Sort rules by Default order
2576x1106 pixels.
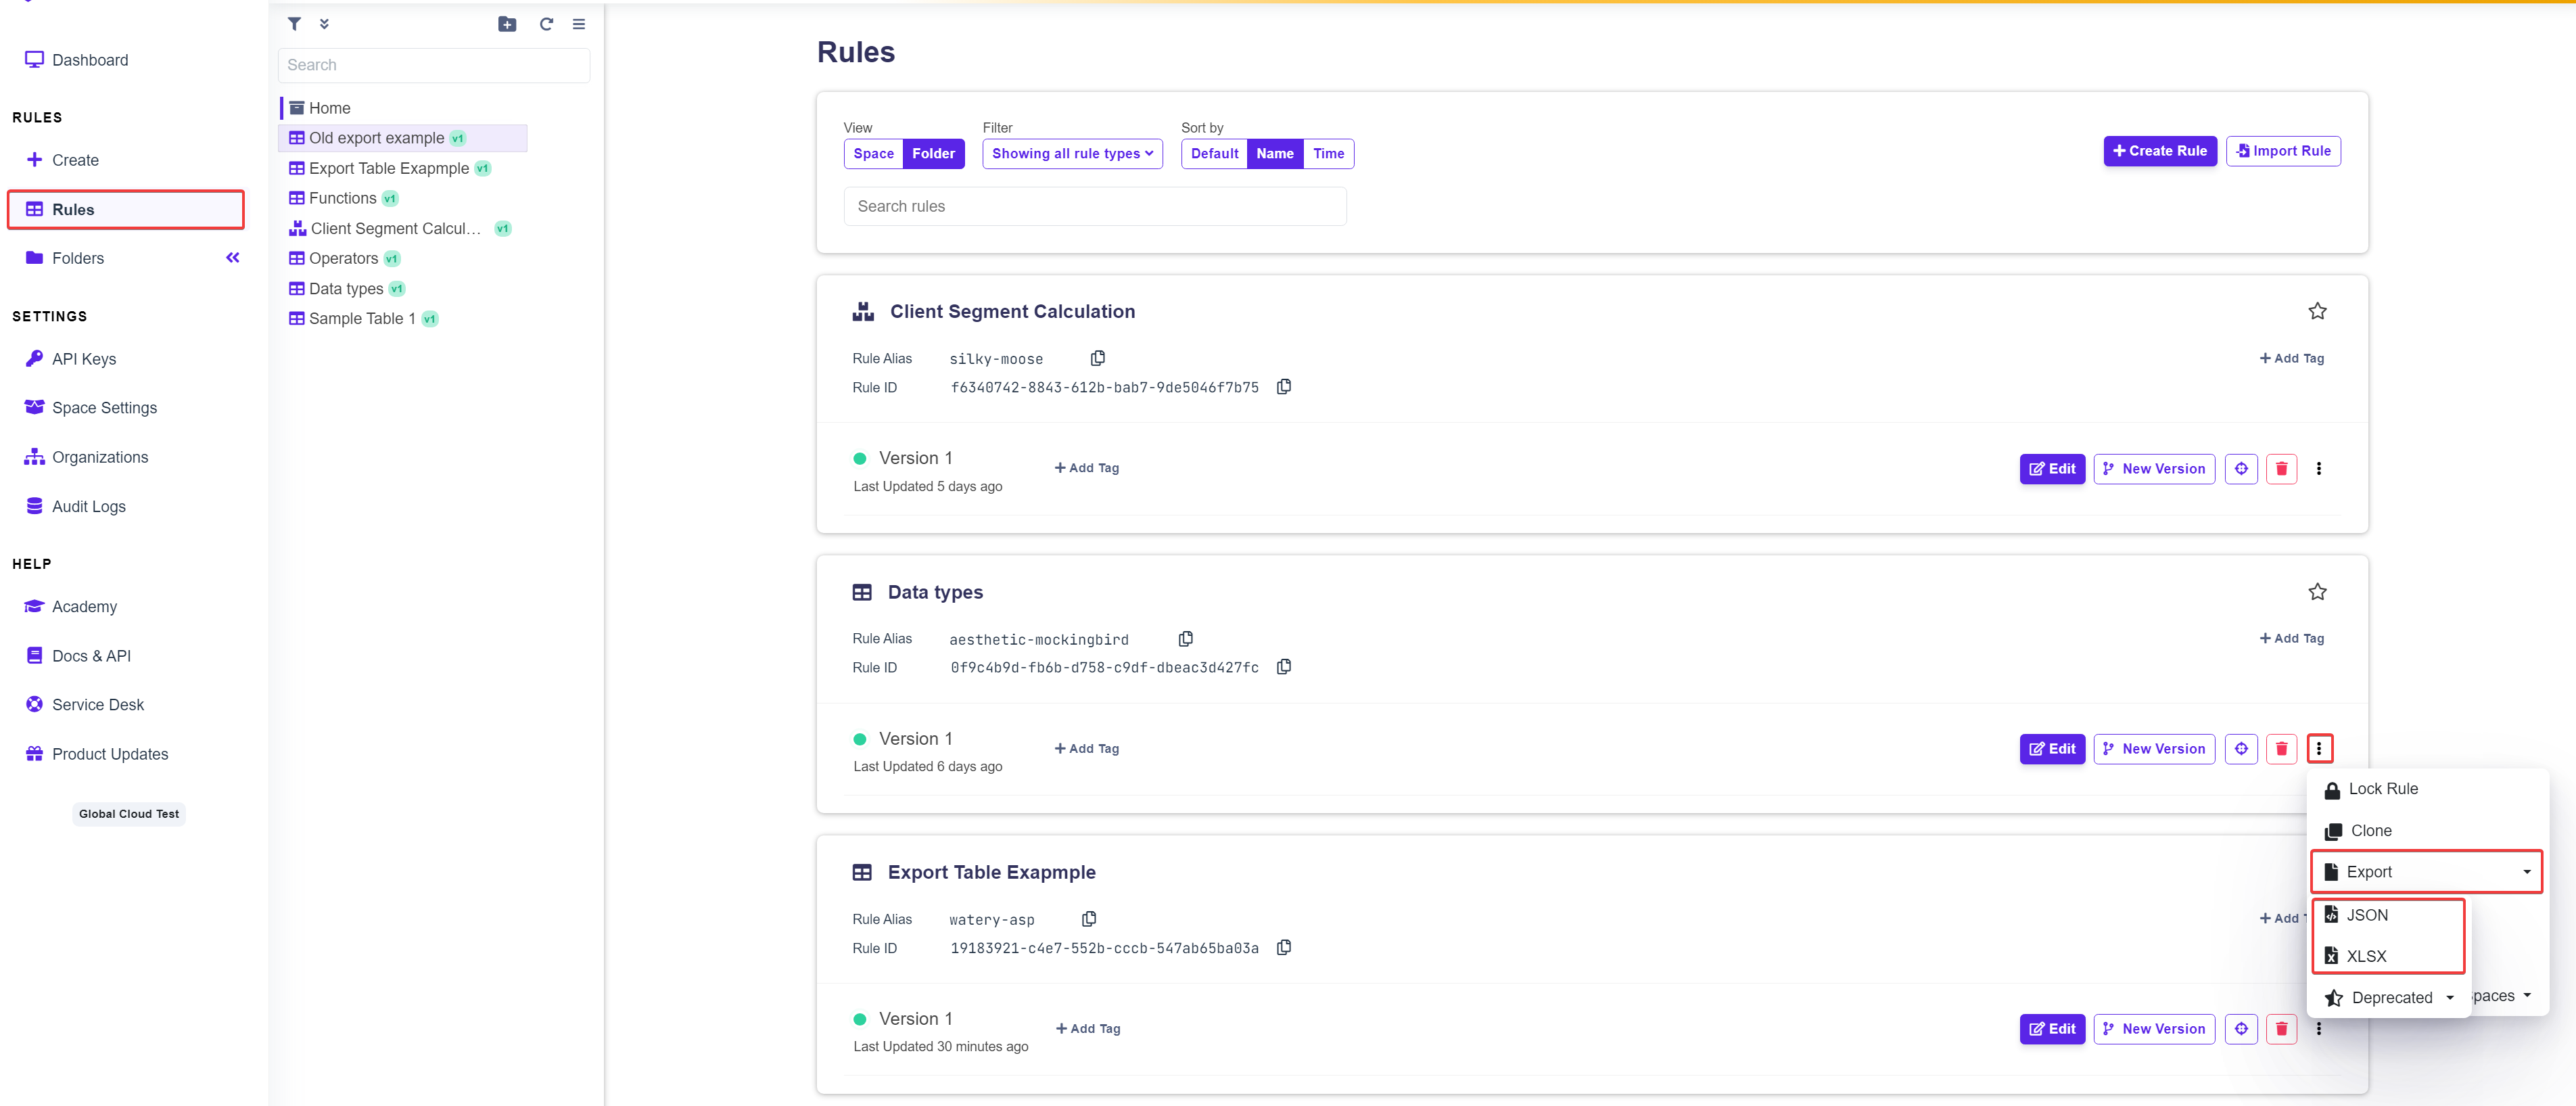pos(1214,154)
